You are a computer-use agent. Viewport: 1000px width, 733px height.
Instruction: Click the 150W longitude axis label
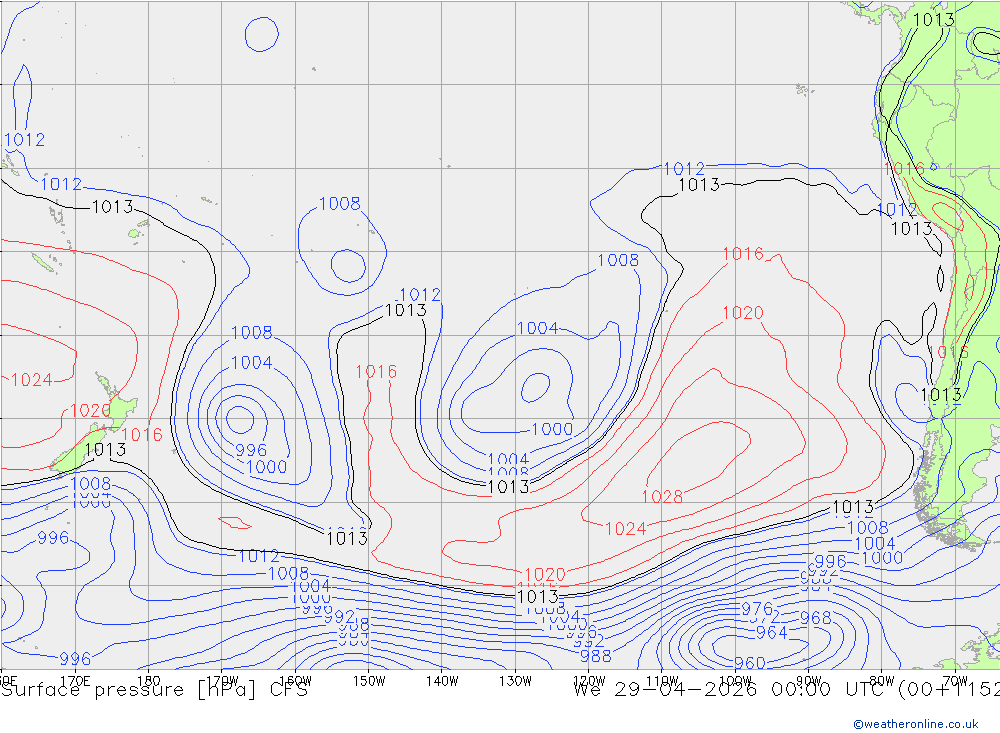tap(369, 681)
